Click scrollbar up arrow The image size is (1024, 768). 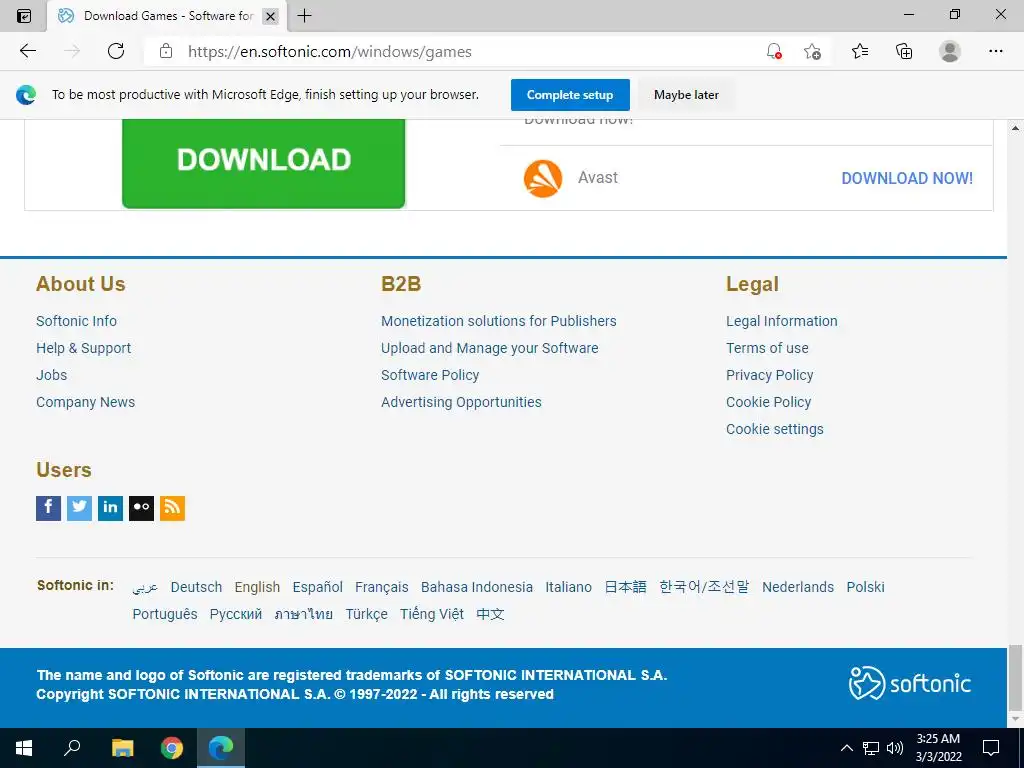[x=1015, y=128]
